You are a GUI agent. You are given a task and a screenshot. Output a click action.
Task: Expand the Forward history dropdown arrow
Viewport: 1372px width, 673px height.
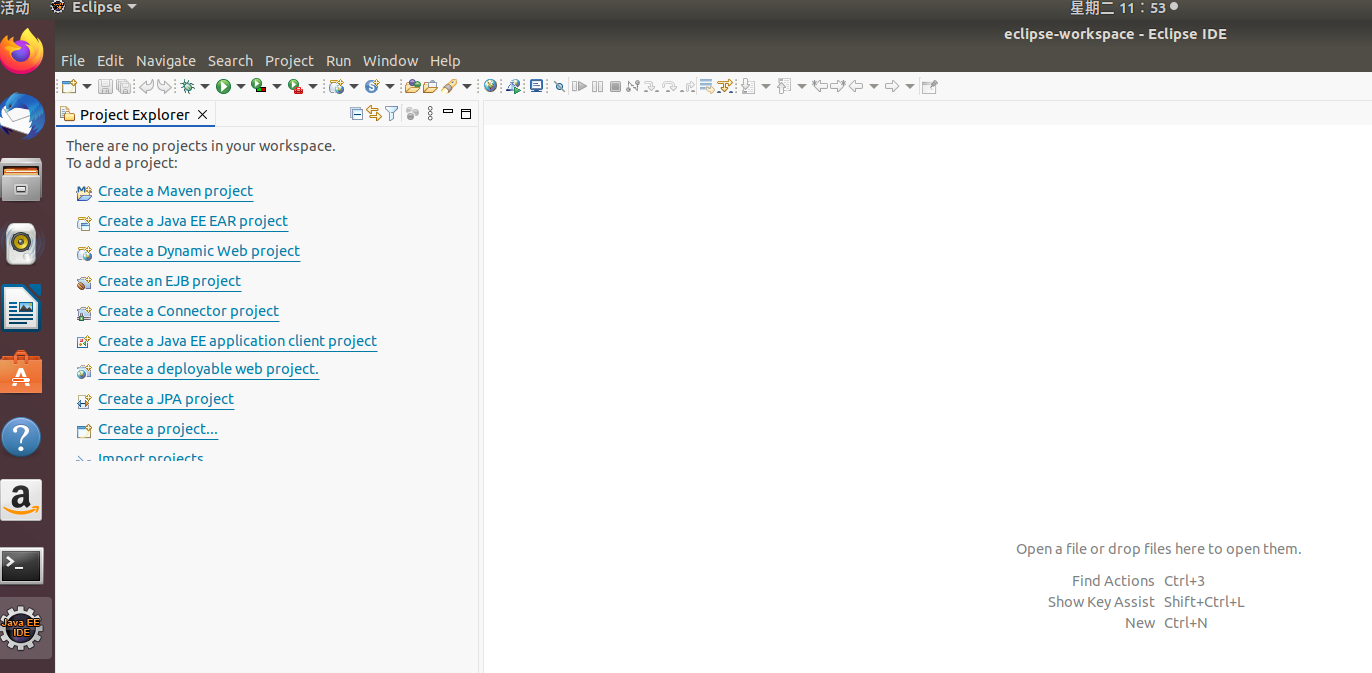click(910, 86)
